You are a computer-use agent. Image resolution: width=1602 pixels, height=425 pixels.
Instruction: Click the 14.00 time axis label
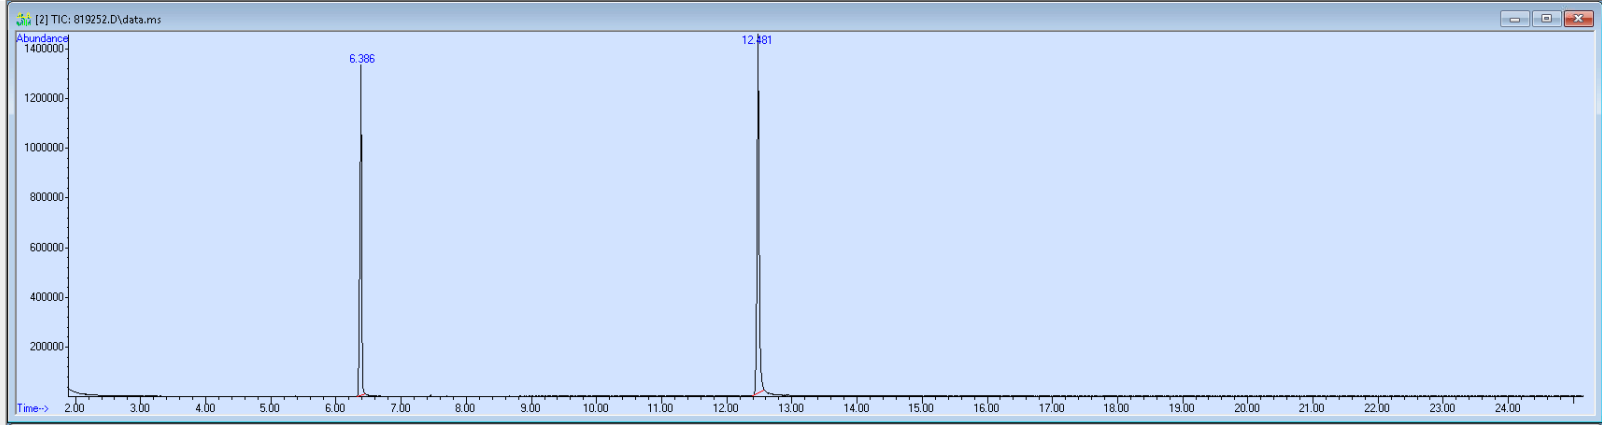point(856,408)
